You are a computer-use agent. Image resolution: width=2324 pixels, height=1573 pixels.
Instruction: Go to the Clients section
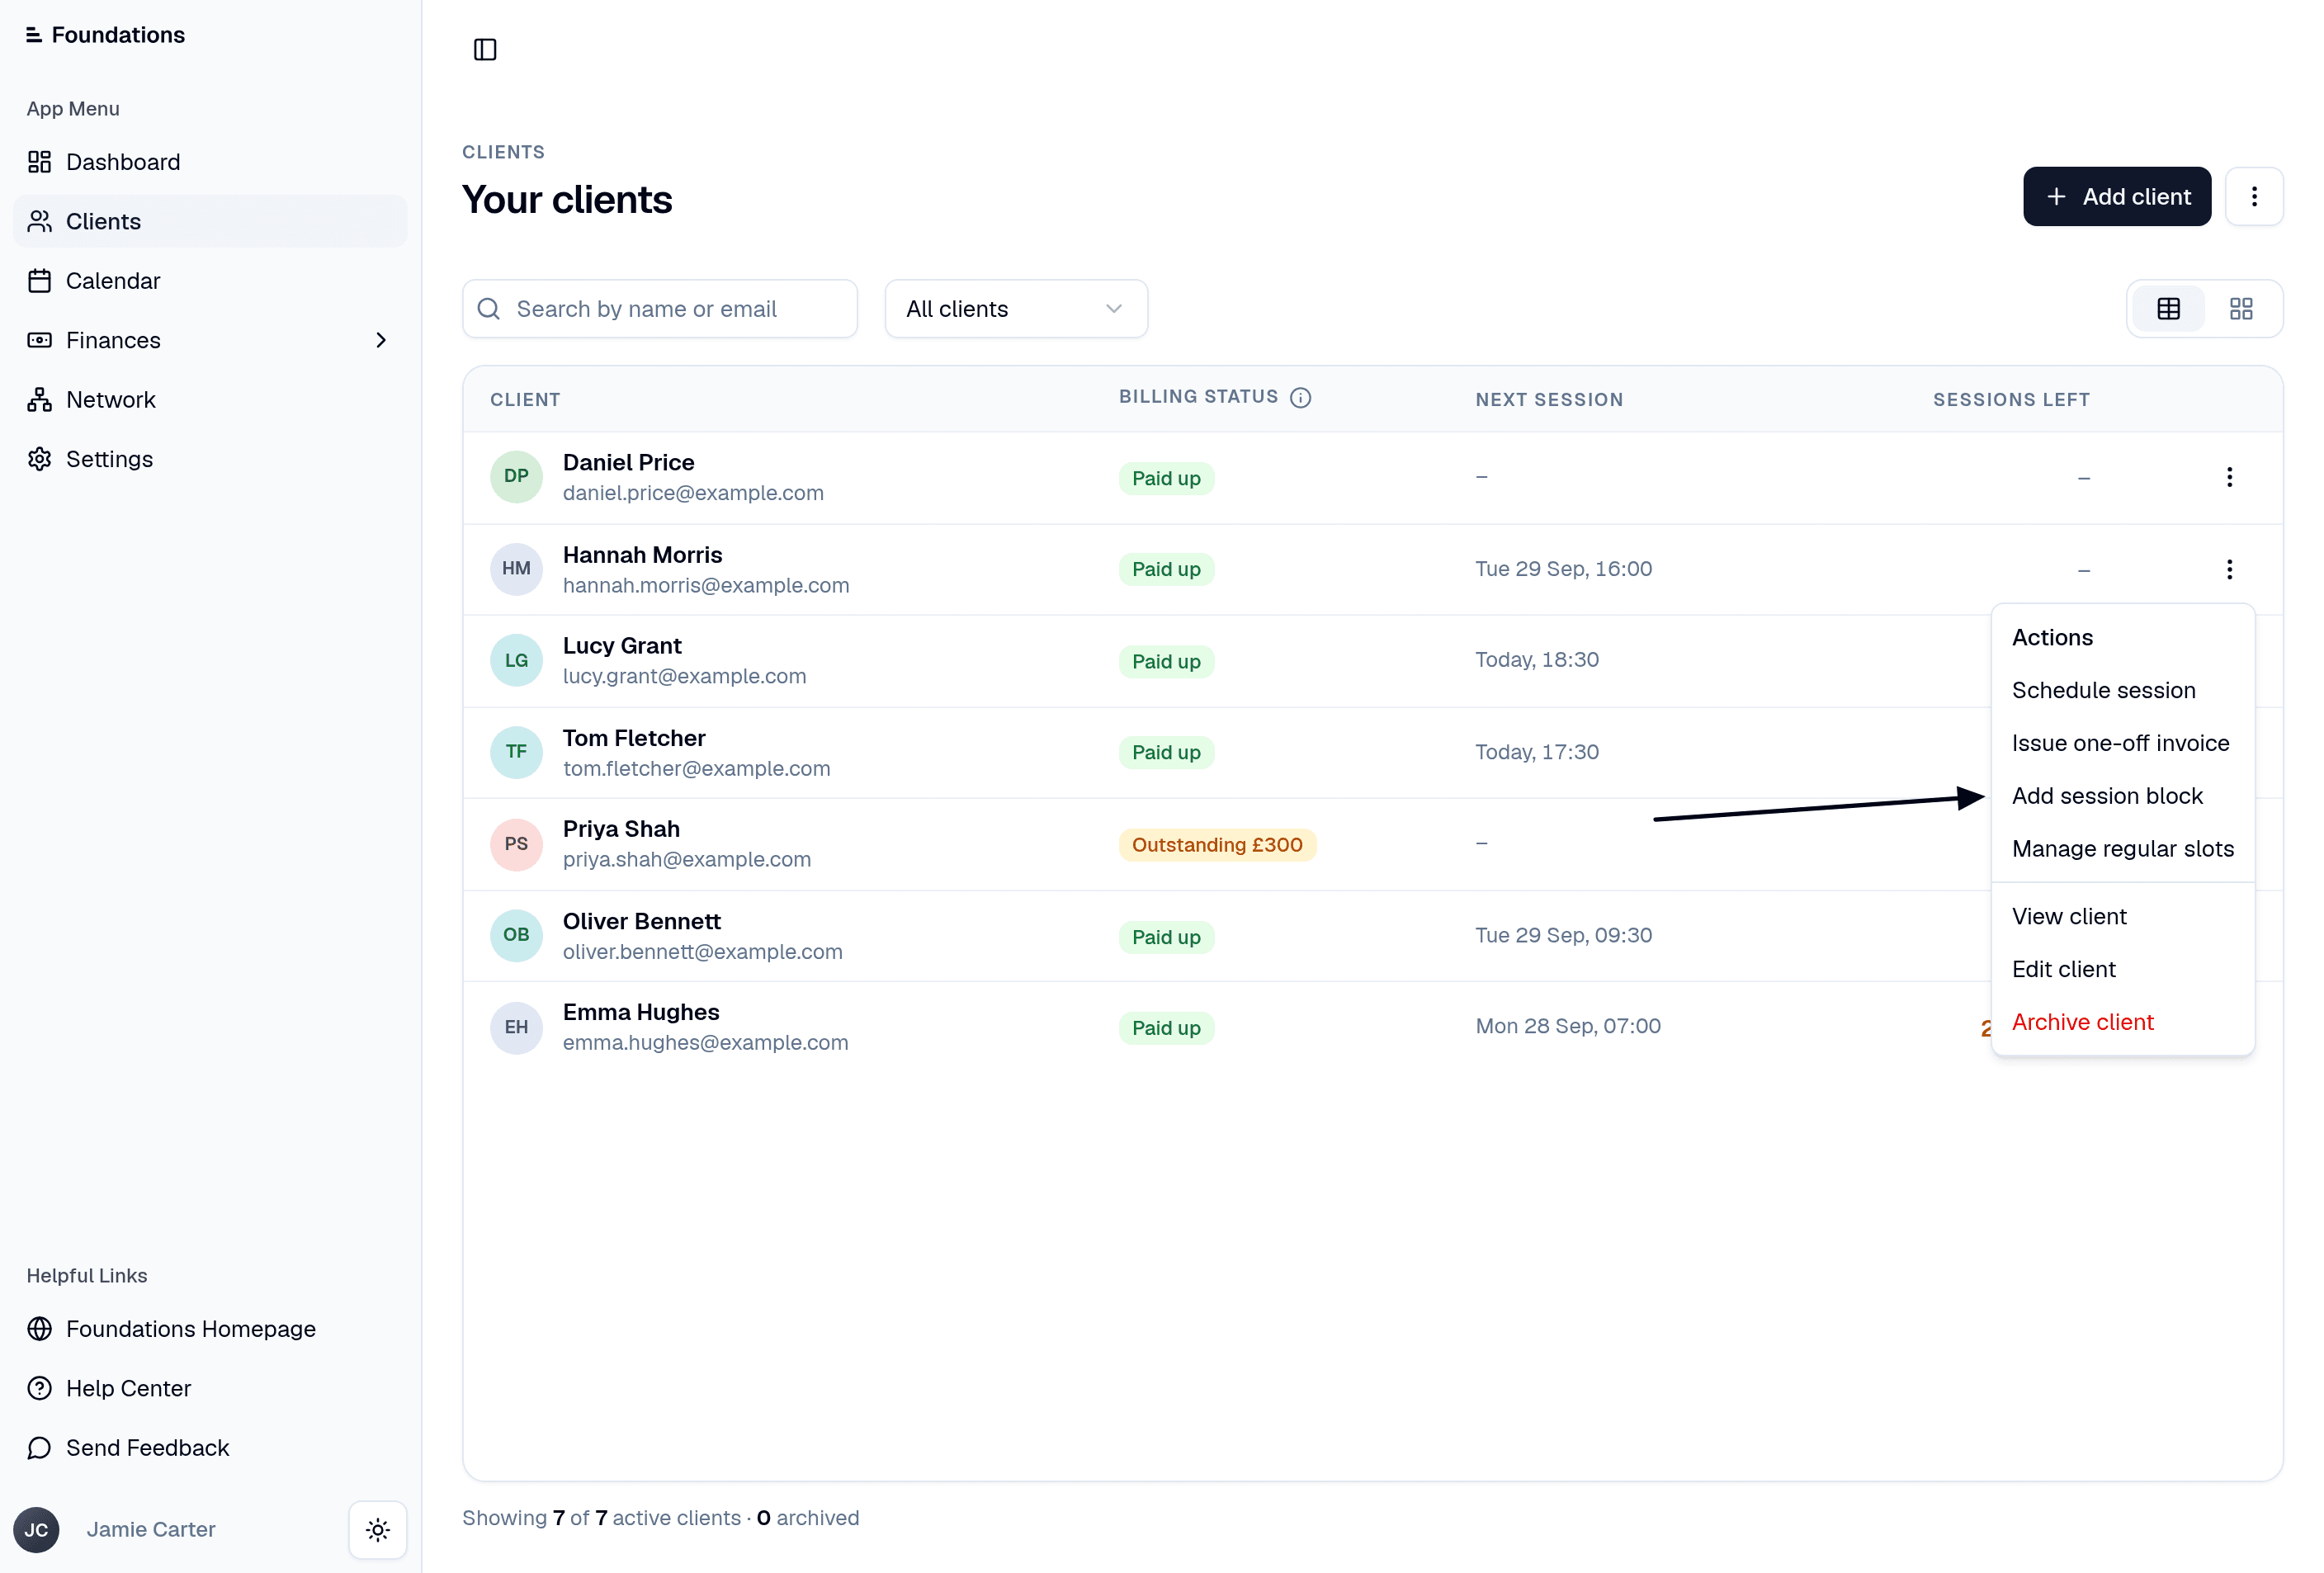click(x=210, y=221)
